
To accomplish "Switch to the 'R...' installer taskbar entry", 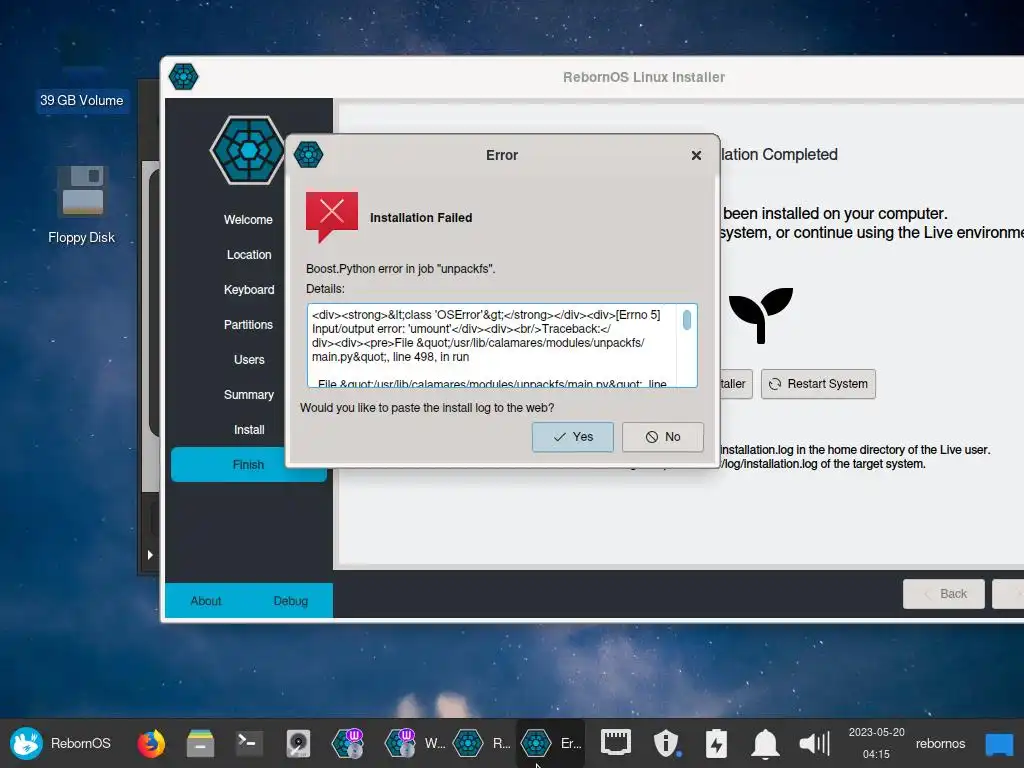I will tap(481, 743).
